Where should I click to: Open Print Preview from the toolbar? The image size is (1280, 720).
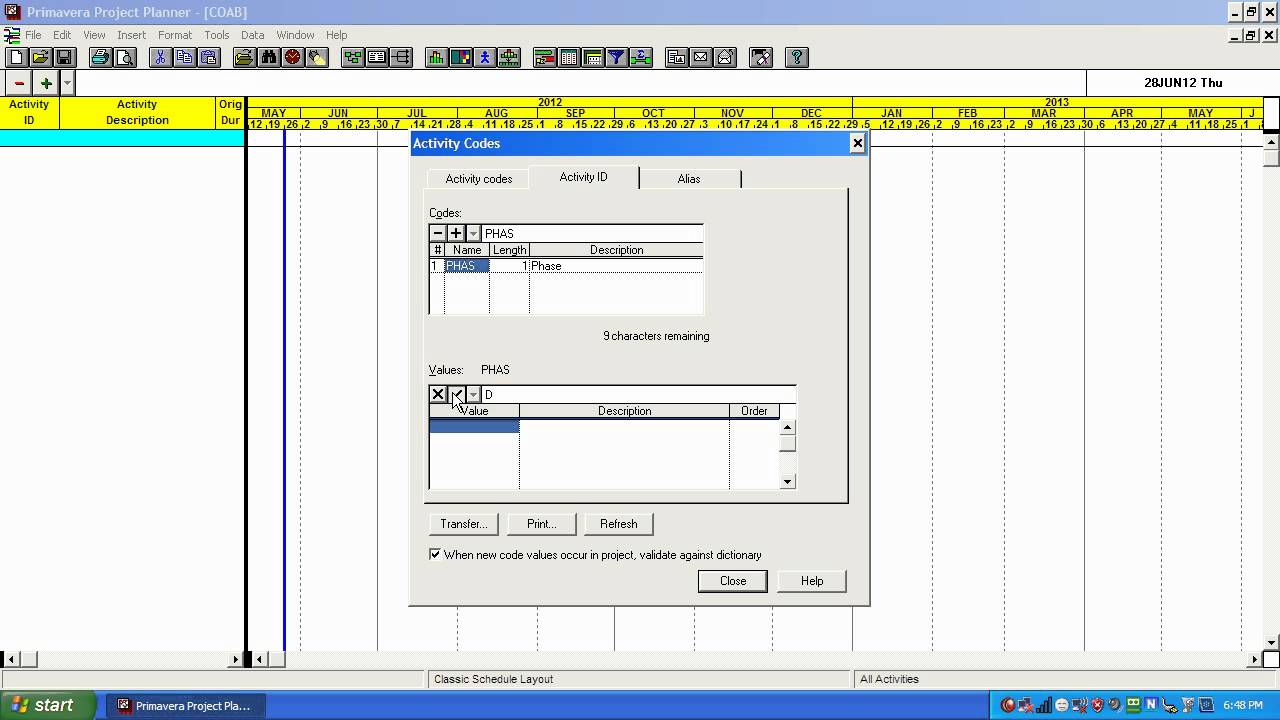tap(125, 58)
